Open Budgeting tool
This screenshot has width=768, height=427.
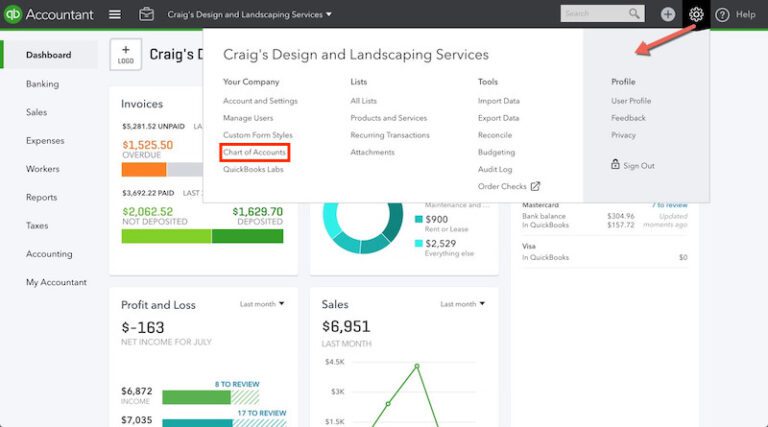click(x=496, y=152)
